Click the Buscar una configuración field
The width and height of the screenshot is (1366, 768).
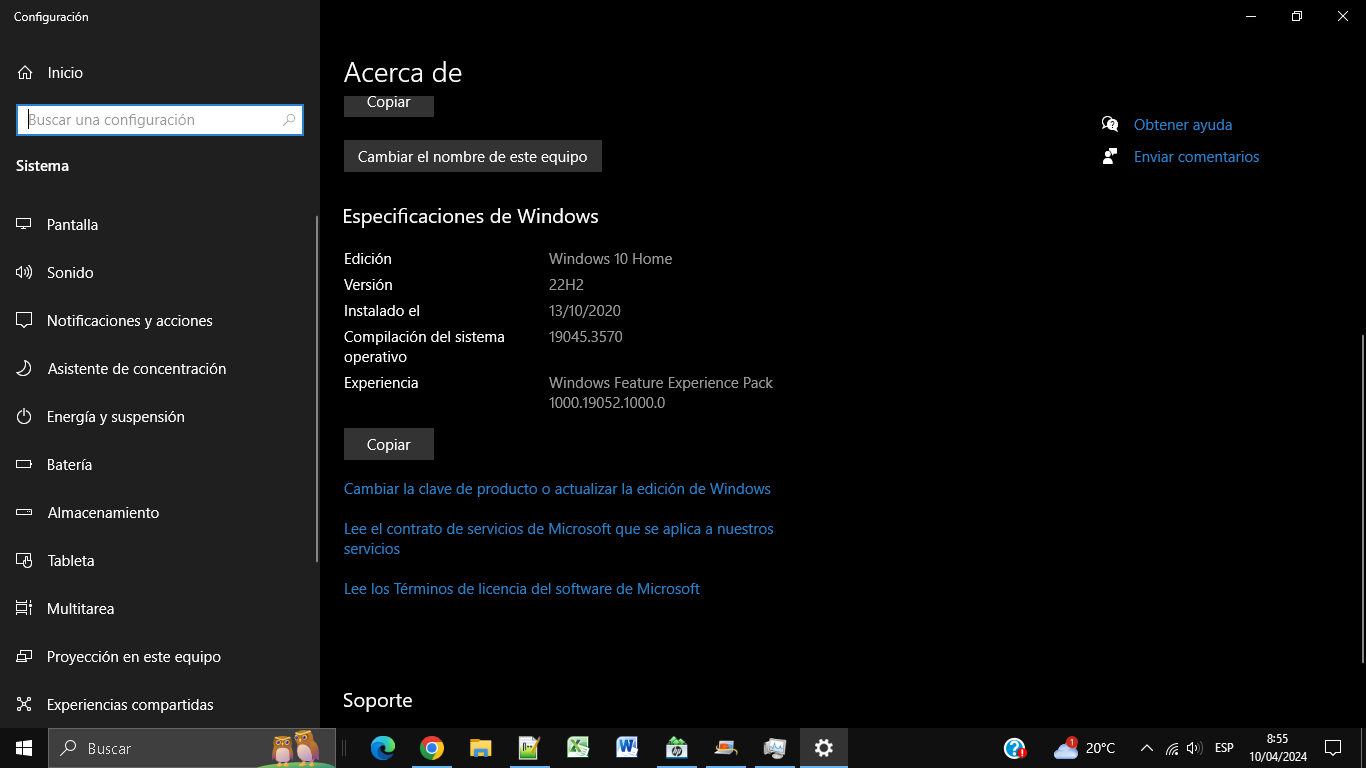(160, 120)
